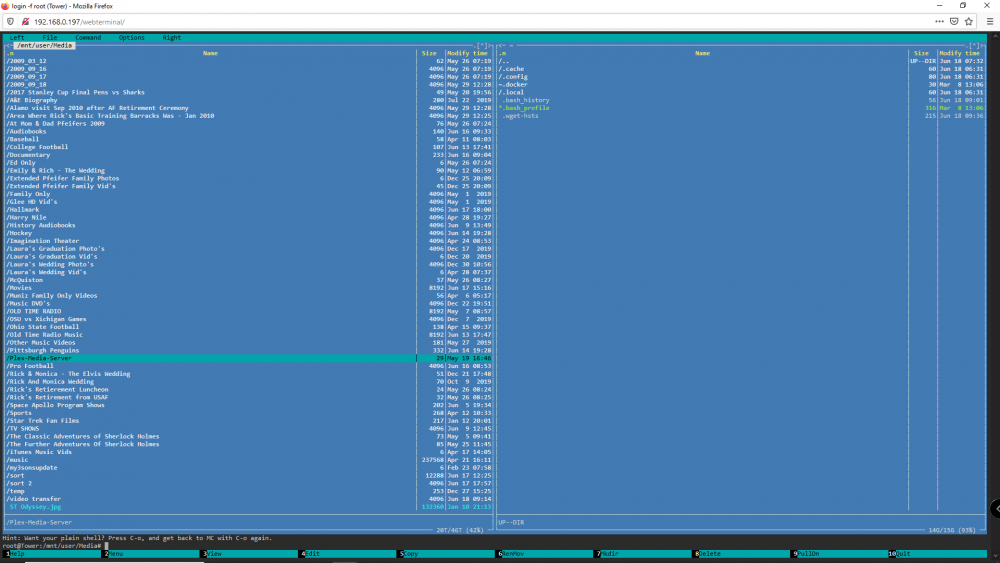Open the page actions three-dots menu

(x=939, y=21)
